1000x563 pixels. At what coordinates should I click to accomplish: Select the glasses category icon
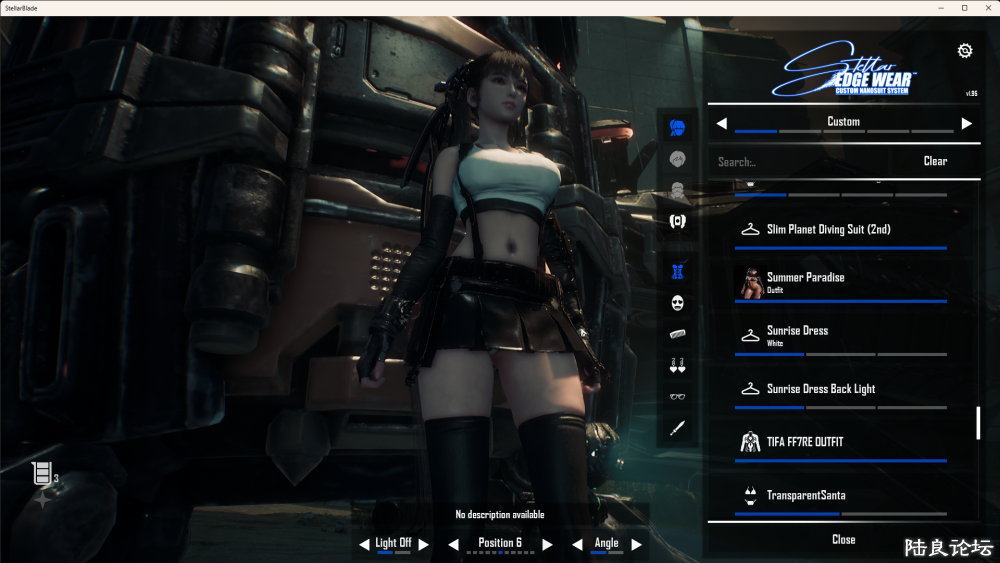(x=677, y=397)
